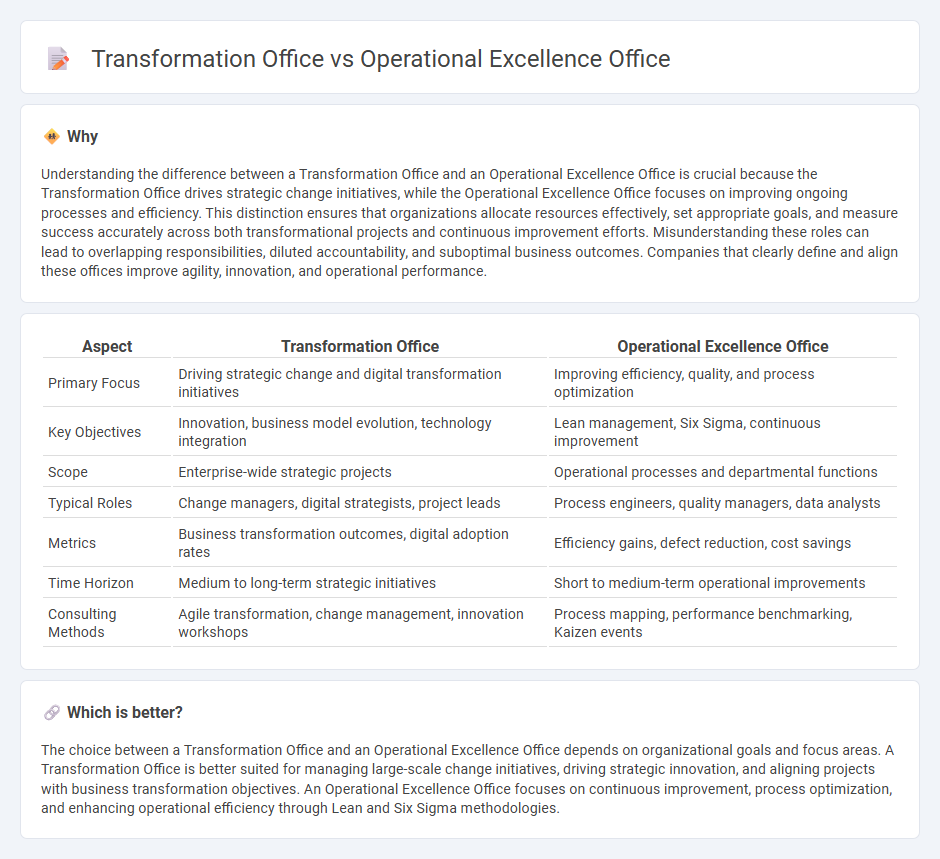Click cell Process engineers, quality managers, data analysts
Viewport: 940px width, 859px height.
(x=722, y=503)
